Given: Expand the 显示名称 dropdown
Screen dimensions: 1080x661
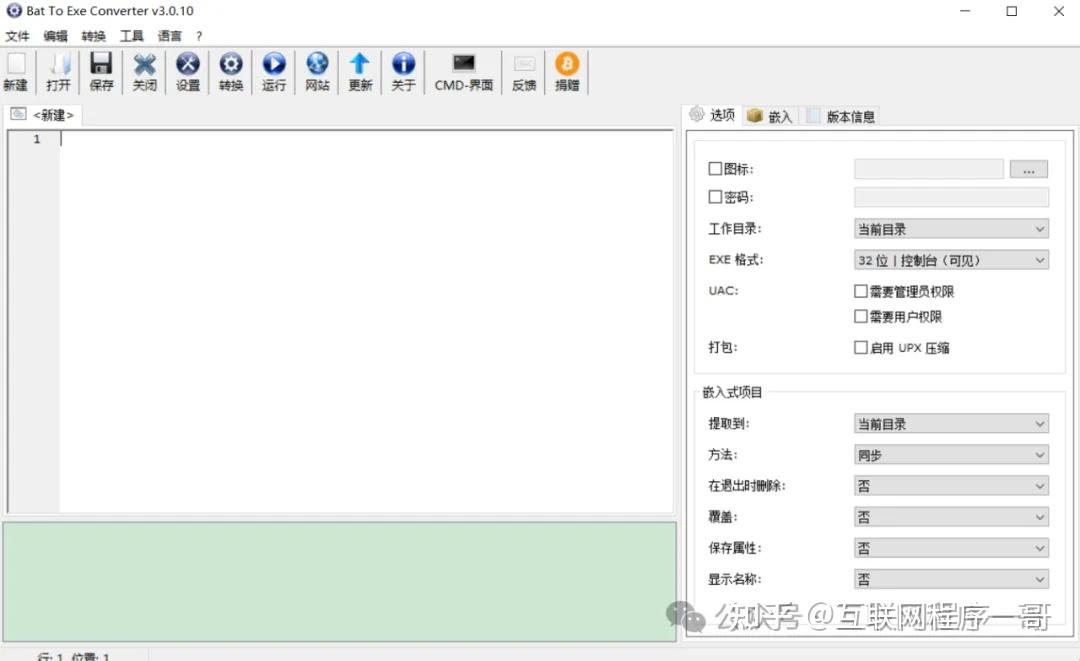Looking at the screenshot, I should (951, 579).
